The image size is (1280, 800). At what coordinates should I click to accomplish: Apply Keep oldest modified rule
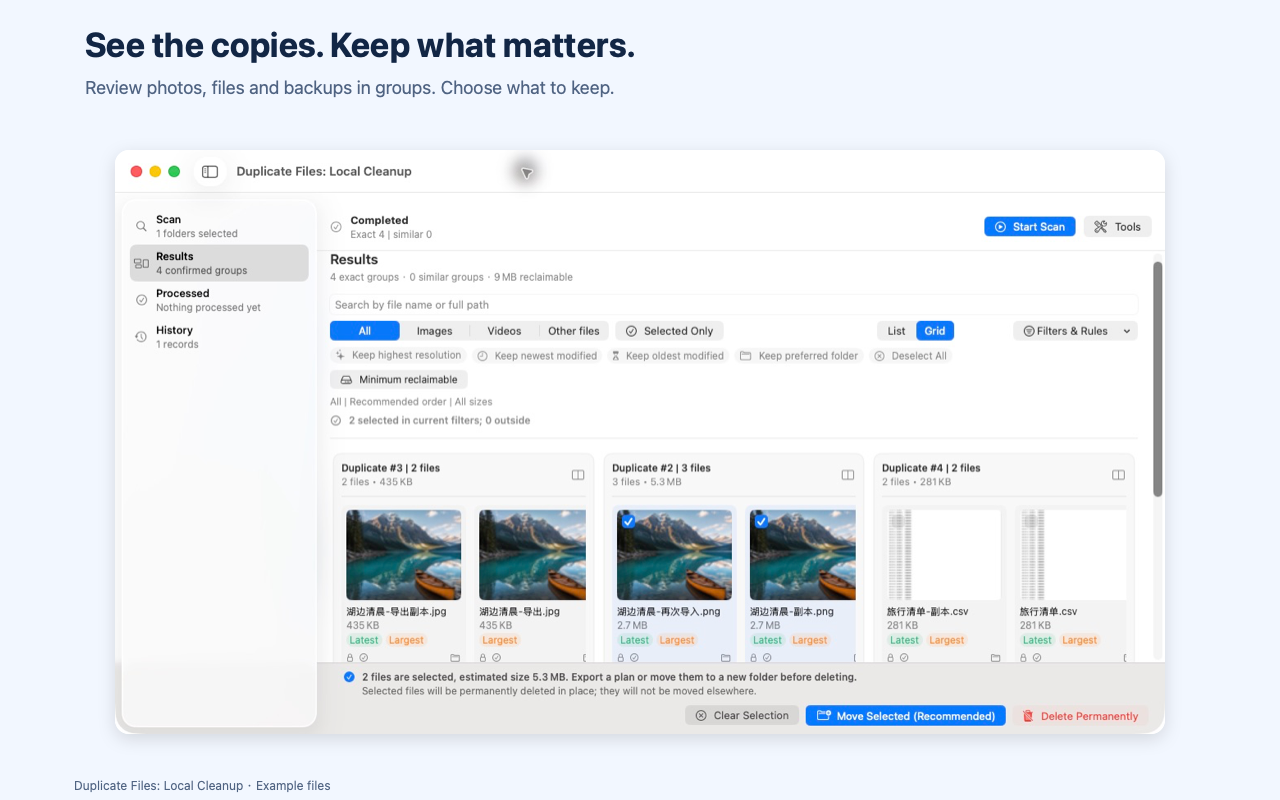pos(668,356)
